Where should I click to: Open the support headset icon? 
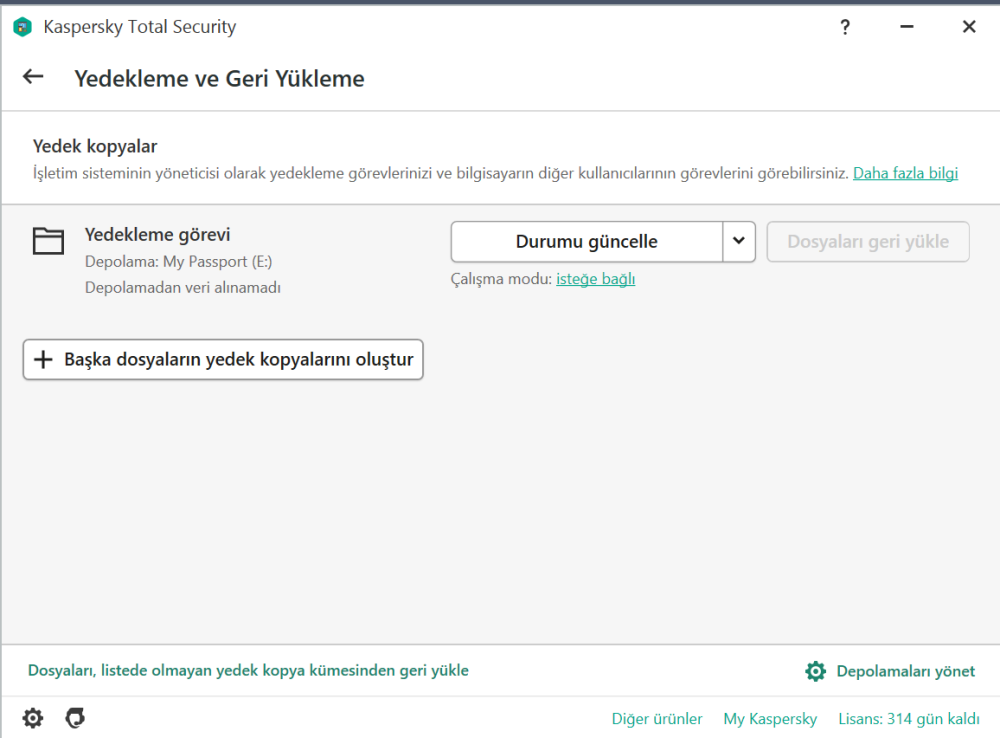coord(75,718)
